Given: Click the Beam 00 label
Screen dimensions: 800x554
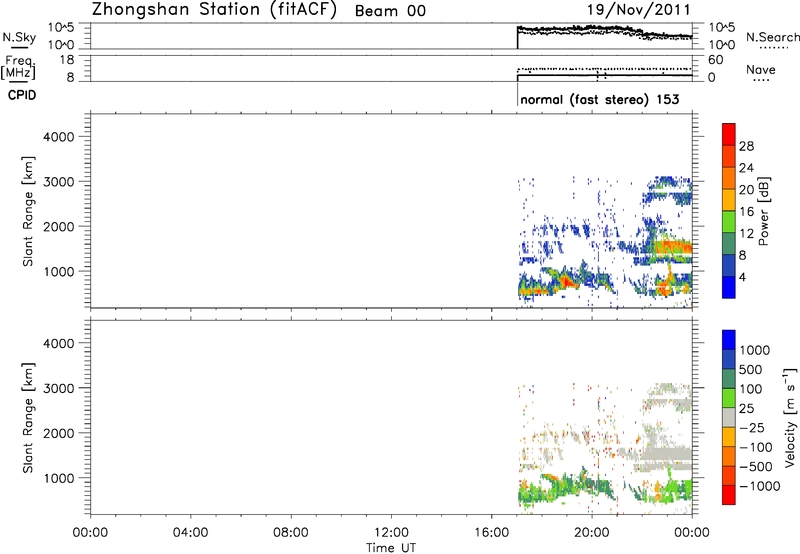Looking at the screenshot, I should pyautogui.click(x=390, y=11).
